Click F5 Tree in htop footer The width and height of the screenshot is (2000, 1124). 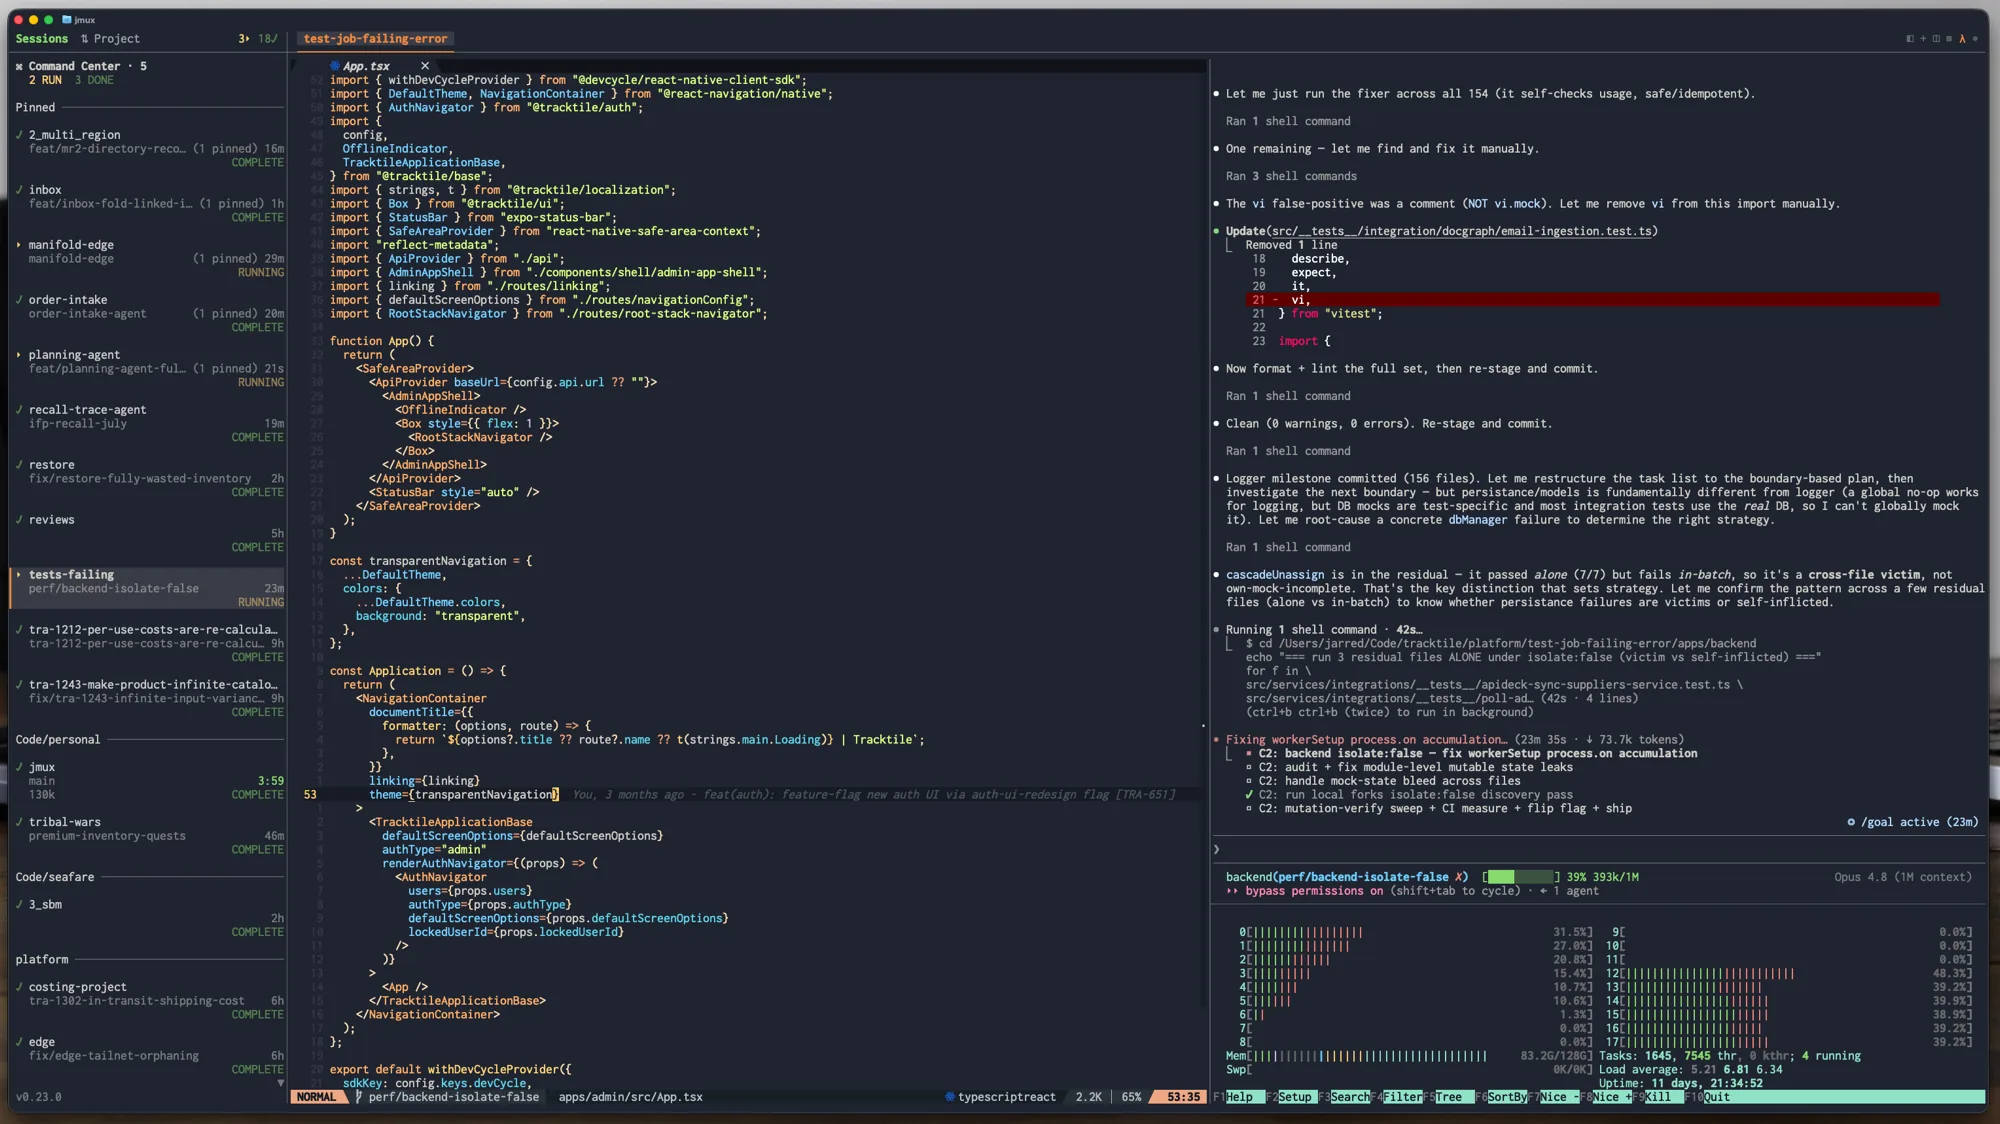pos(1448,1097)
